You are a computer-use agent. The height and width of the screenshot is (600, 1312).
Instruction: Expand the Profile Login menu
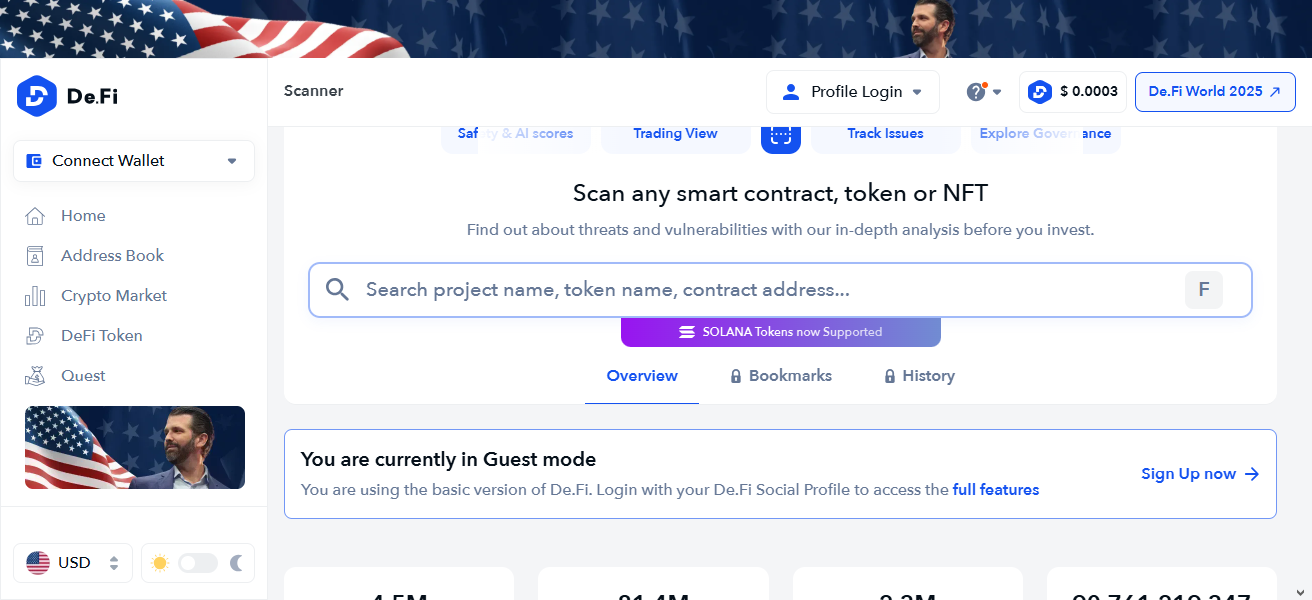(852, 91)
